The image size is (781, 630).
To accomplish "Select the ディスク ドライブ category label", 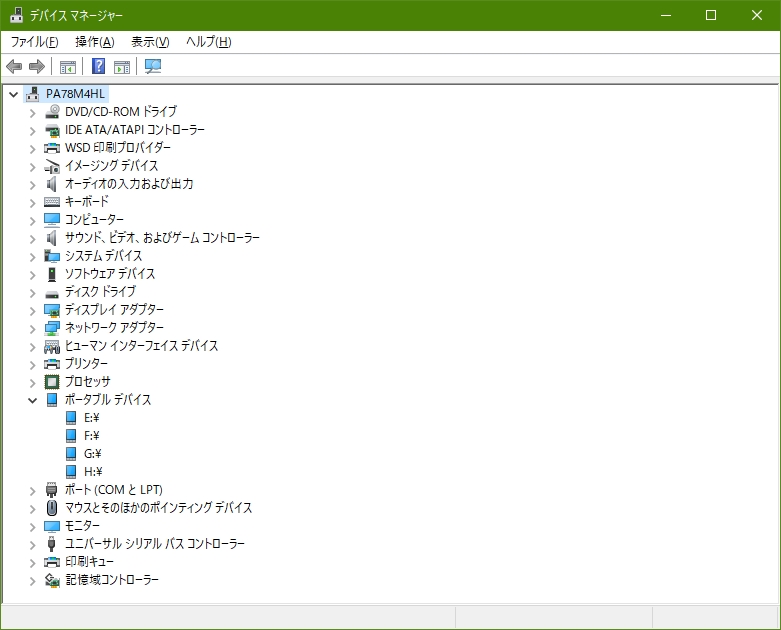I will [x=100, y=291].
